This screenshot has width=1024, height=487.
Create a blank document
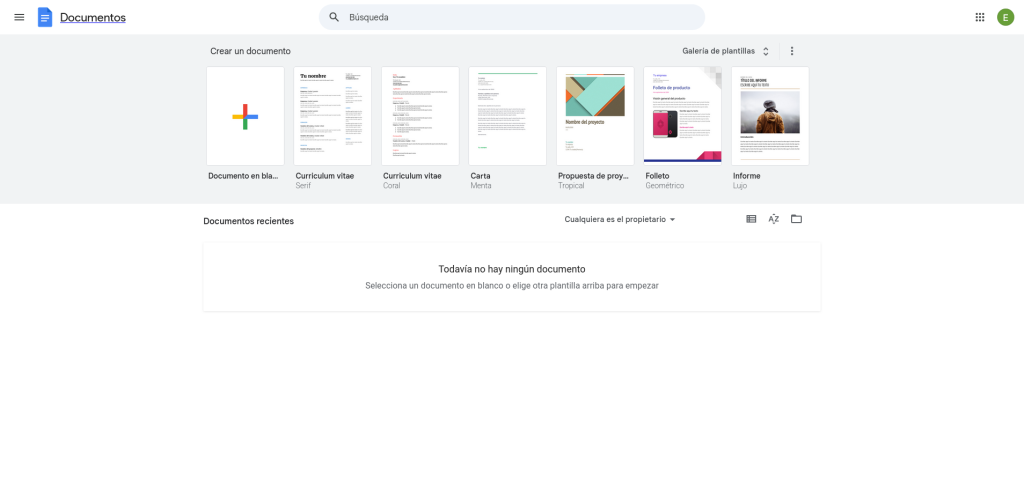(245, 116)
